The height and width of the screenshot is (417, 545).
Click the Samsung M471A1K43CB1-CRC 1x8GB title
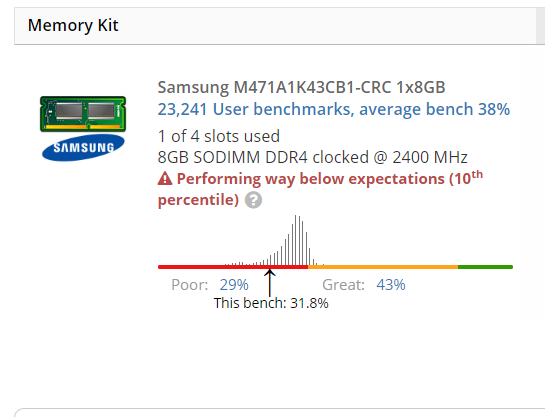301,87
